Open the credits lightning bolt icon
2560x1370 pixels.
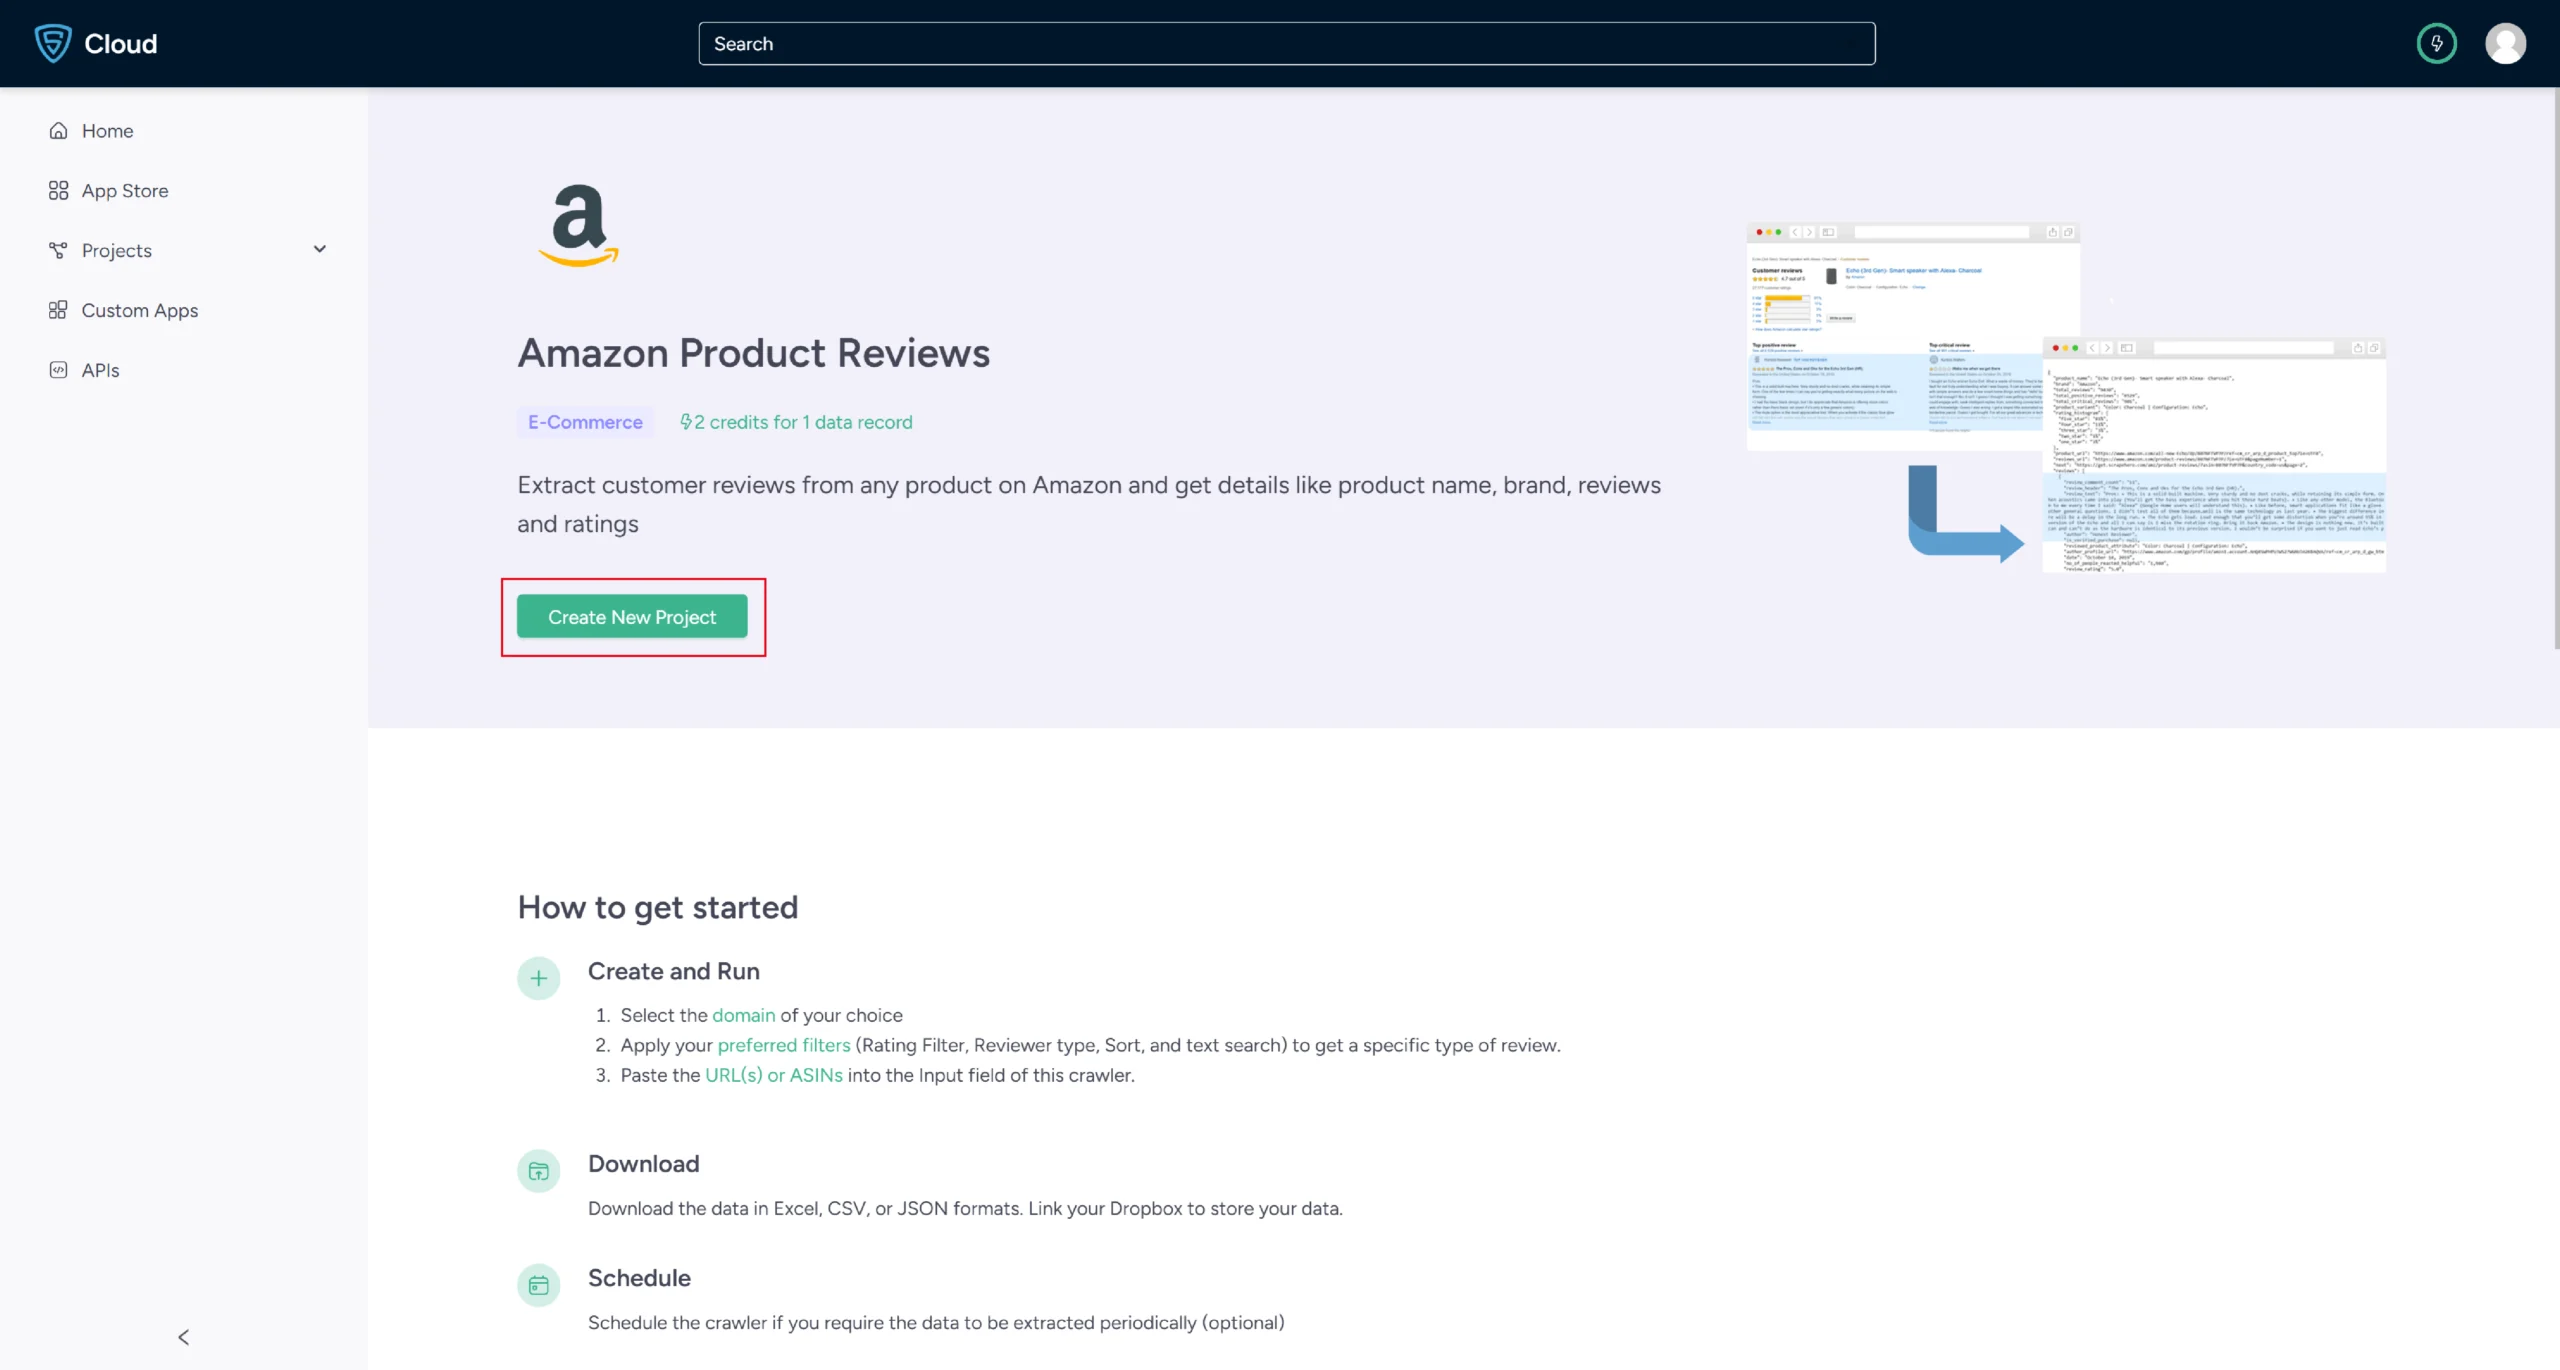pos(2436,43)
